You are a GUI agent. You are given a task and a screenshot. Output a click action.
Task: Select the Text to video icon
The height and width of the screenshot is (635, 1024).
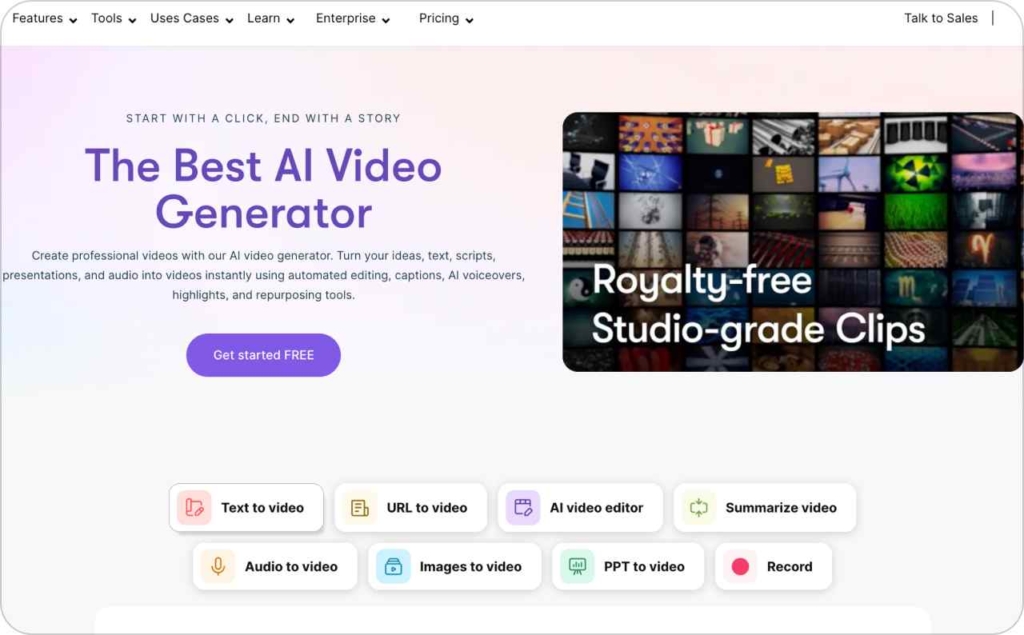[x=193, y=507]
